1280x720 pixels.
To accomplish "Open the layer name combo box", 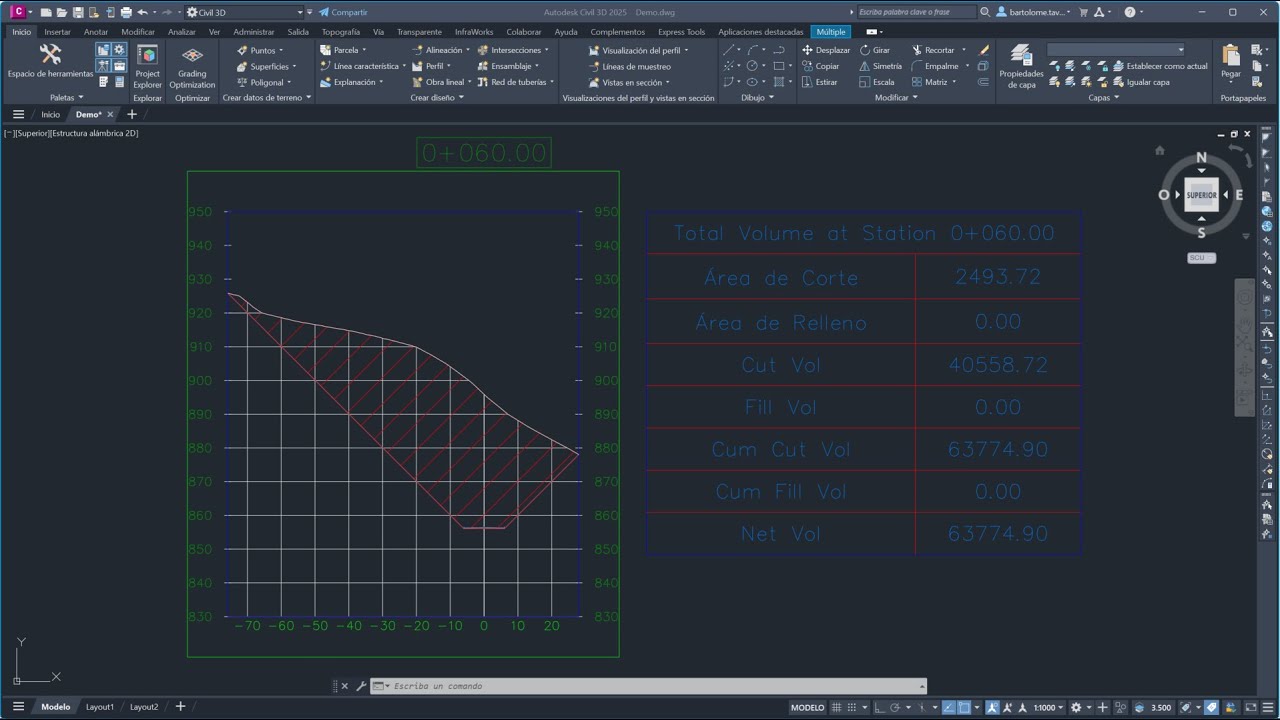I will pyautogui.click(x=1116, y=49).
